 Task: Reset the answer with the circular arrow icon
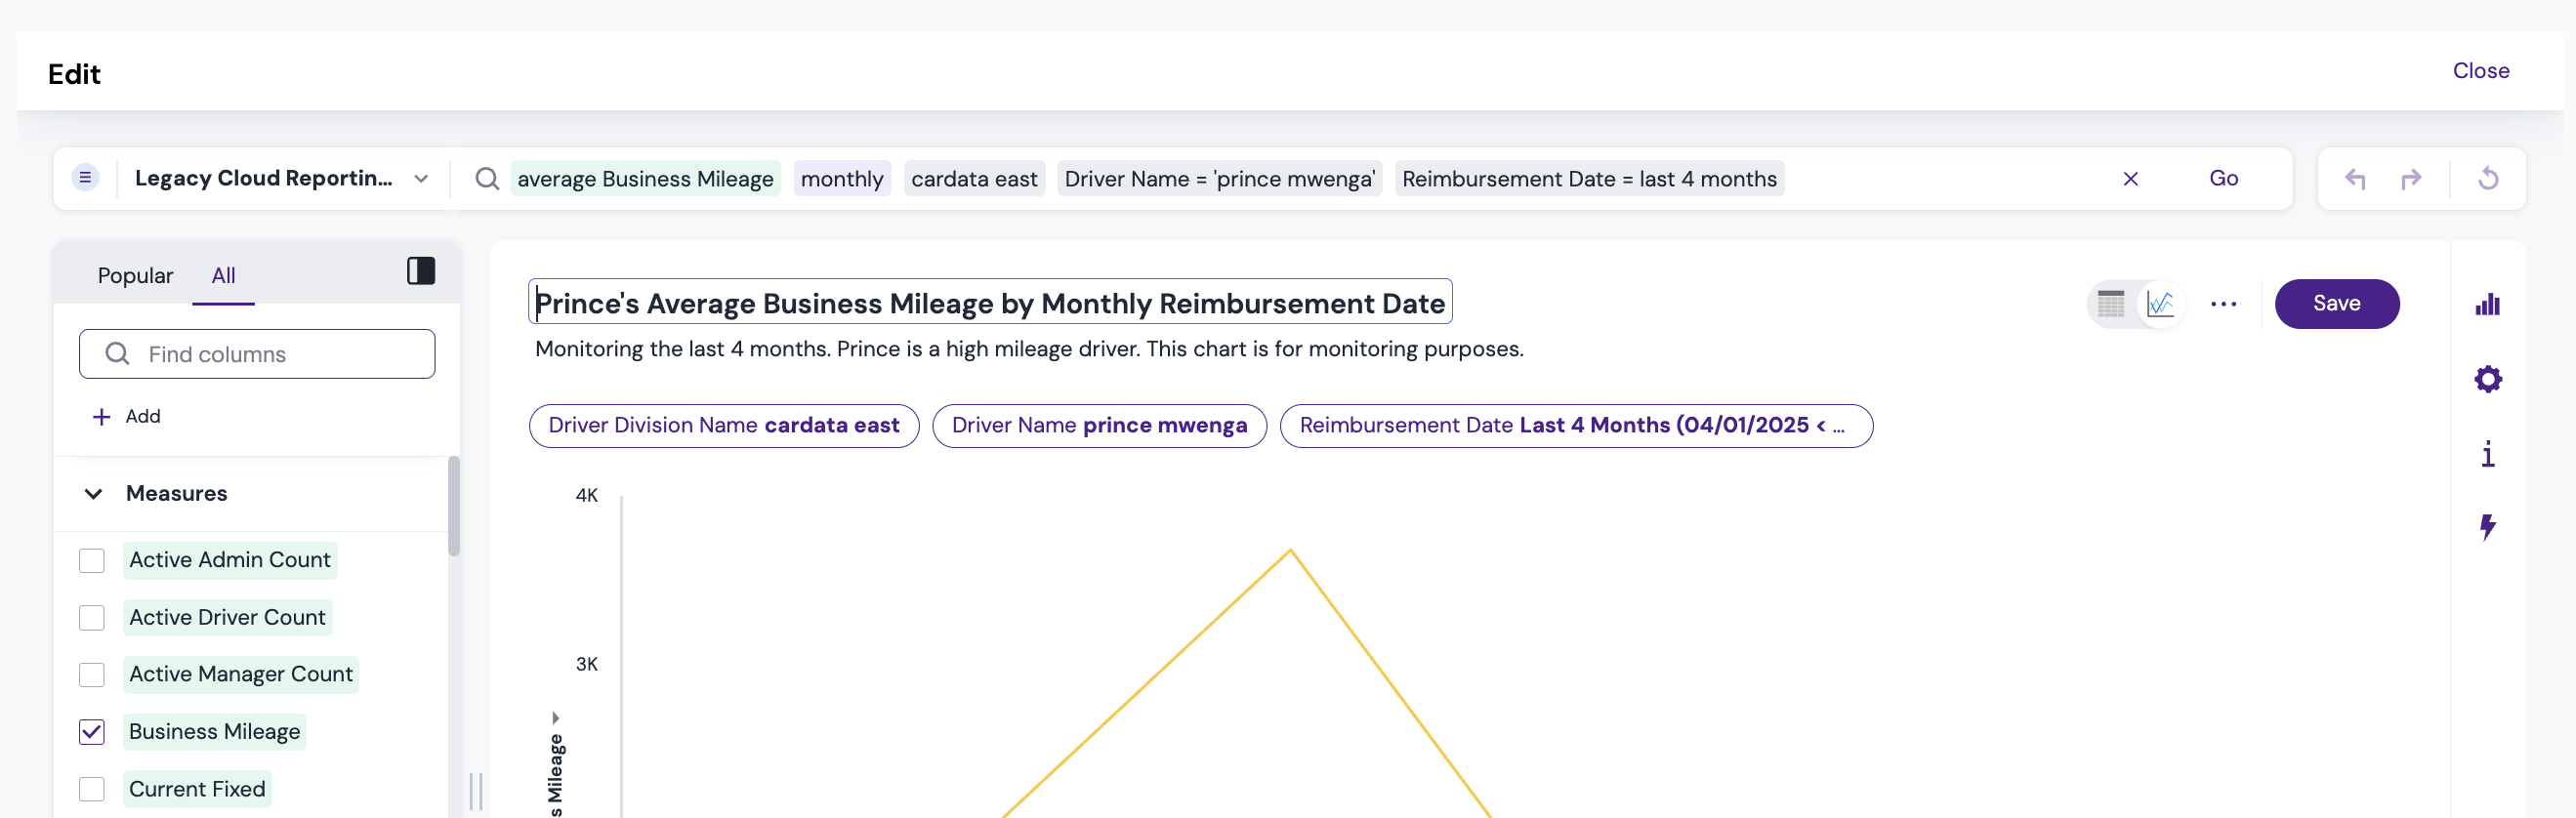[x=2488, y=179]
